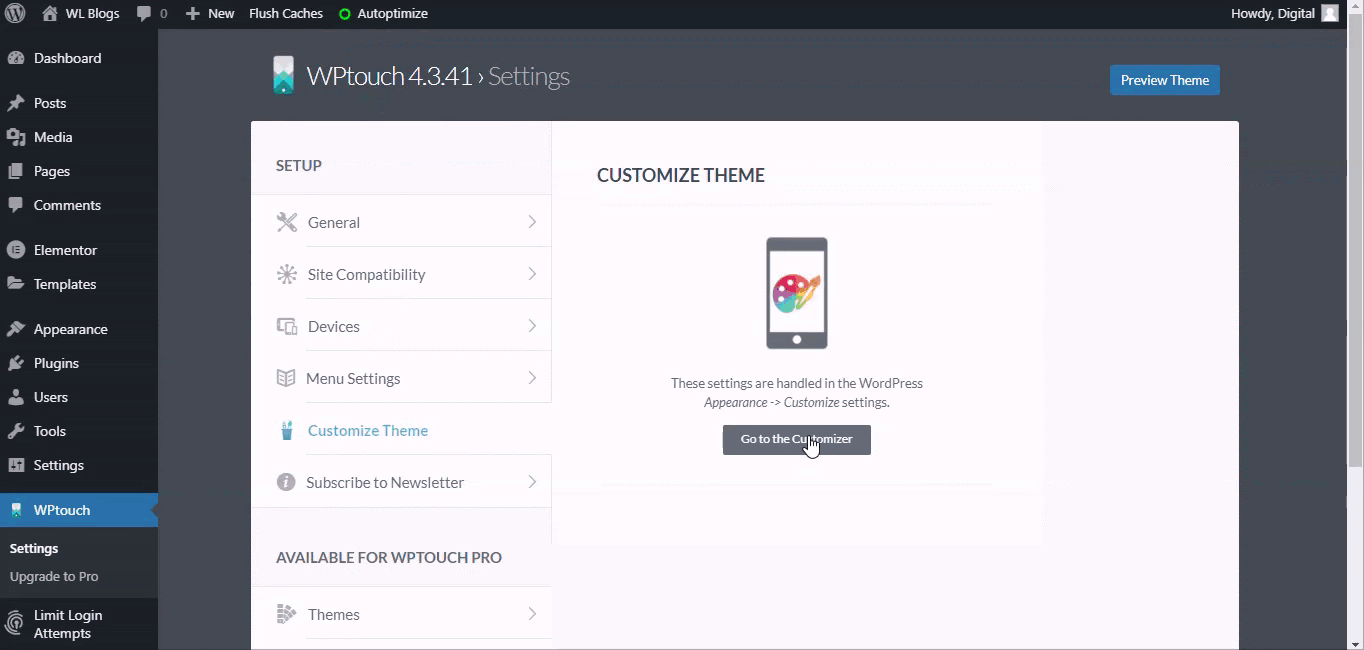Screen dimensions: 1364x650
Task: Click the General wrench-screwdriver icon
Action: 287,222
